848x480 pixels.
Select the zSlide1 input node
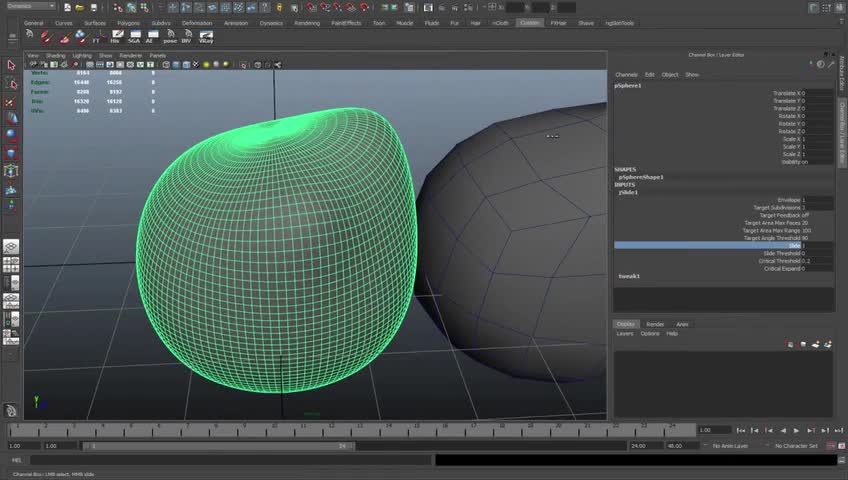click(628, 192)
